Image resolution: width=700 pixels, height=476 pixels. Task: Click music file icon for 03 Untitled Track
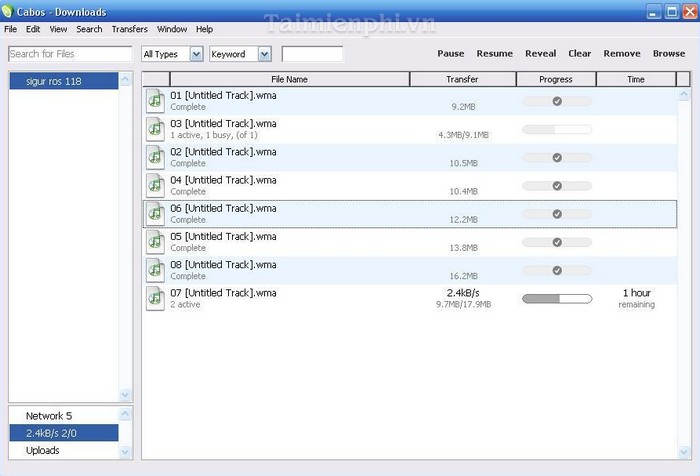155,128
